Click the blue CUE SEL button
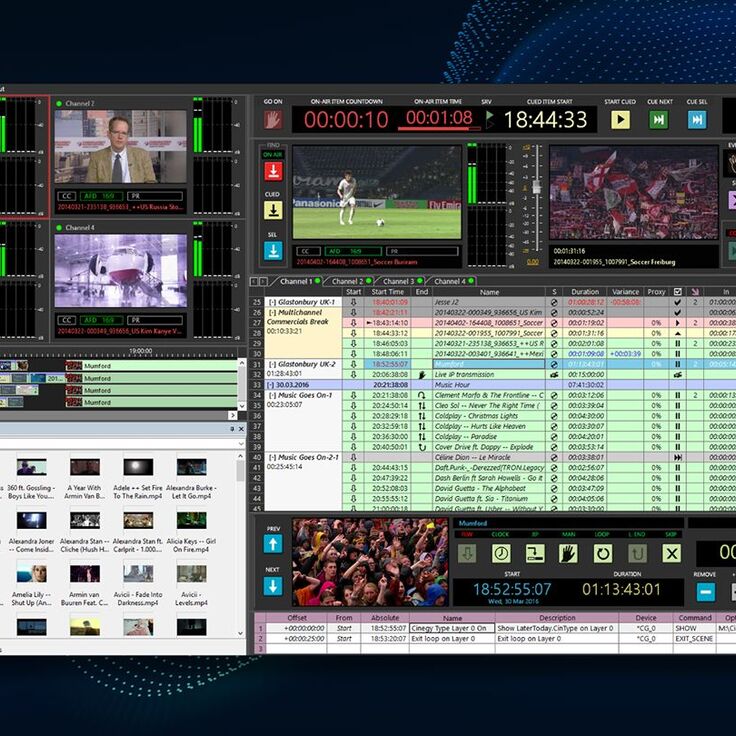Viewport: 736px width, 736px height. pyautogui.click(x=697, y=120)
